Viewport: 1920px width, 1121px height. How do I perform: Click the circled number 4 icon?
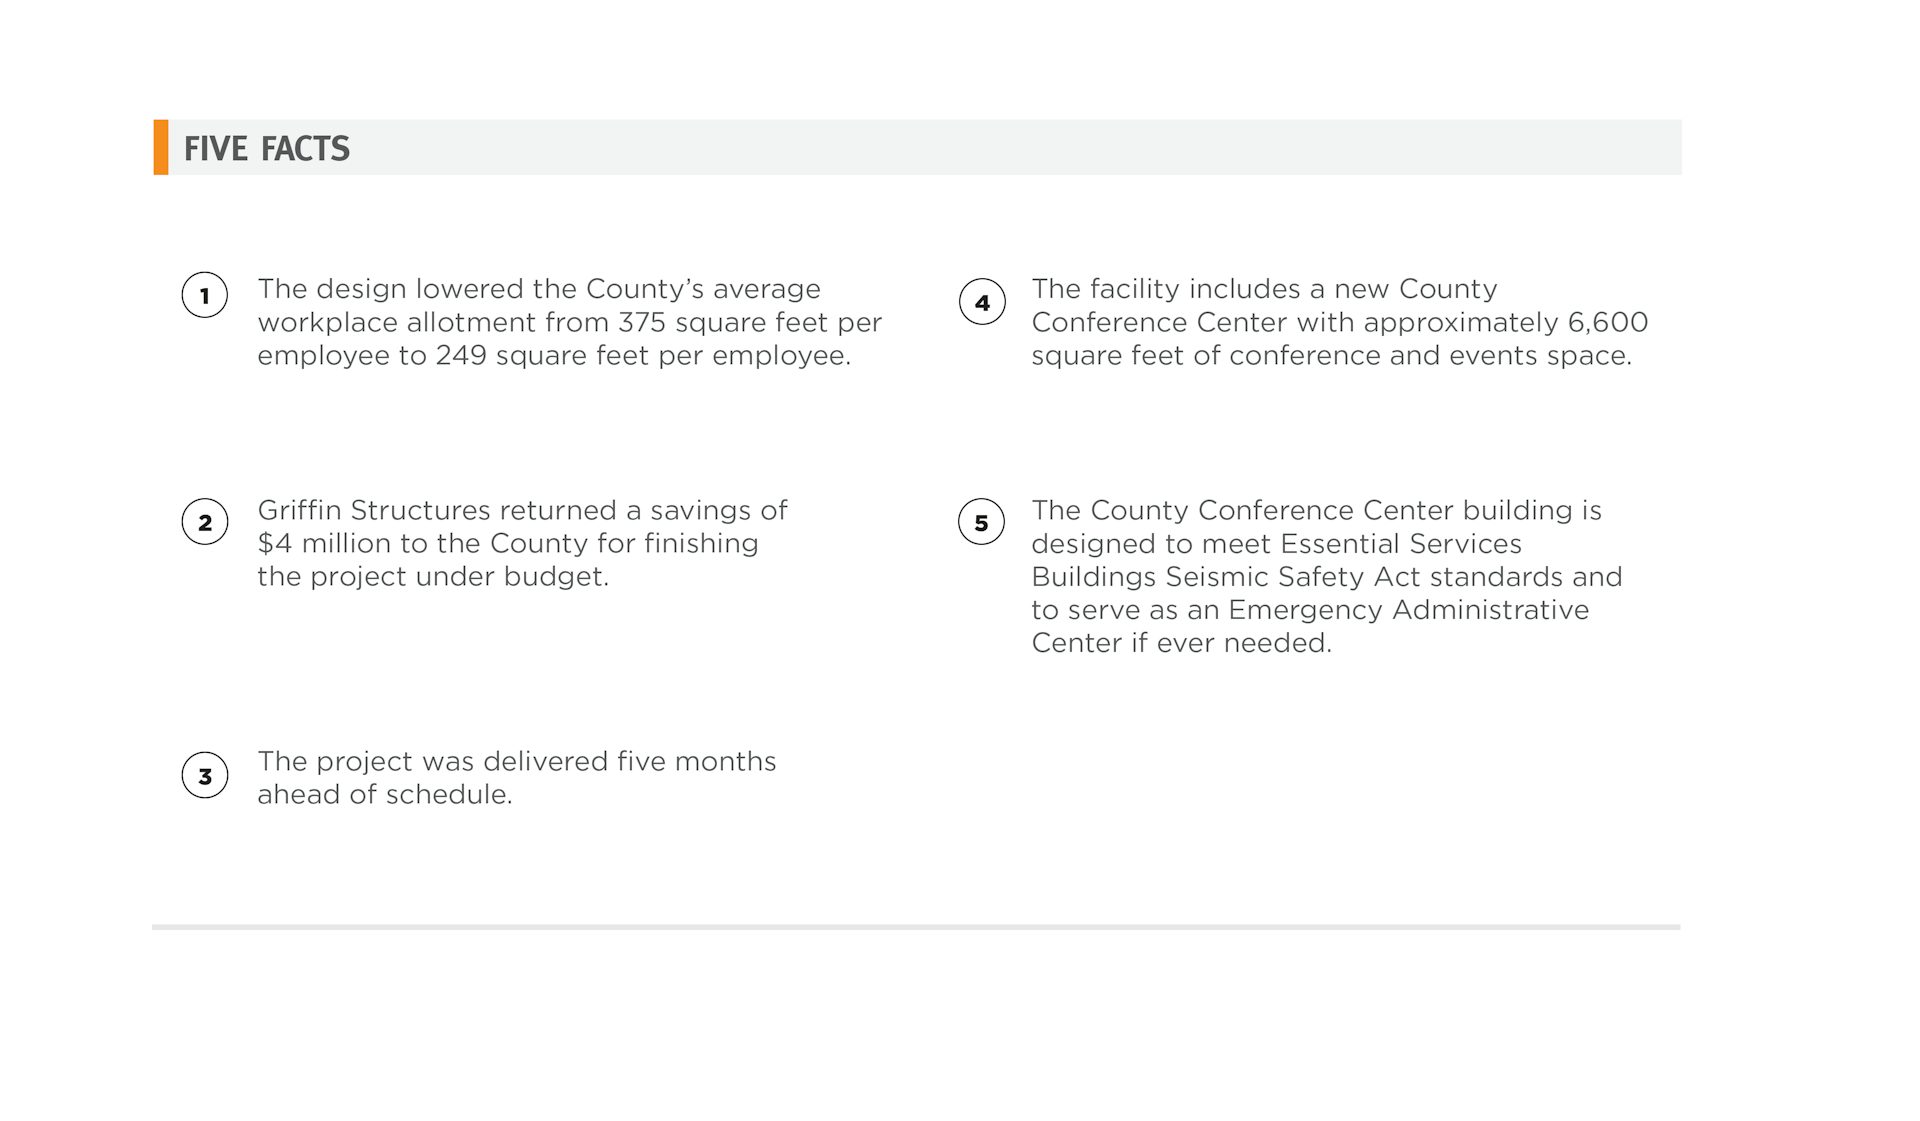[x=982, y=302]
